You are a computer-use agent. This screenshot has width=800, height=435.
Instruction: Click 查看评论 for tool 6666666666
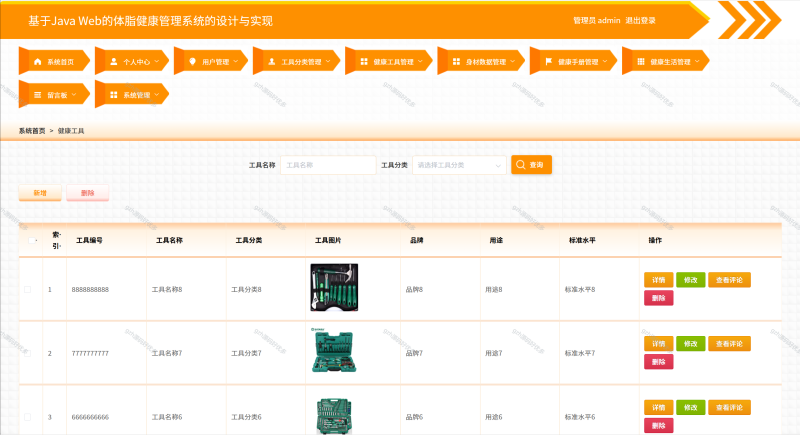click(x=729, y=407)
